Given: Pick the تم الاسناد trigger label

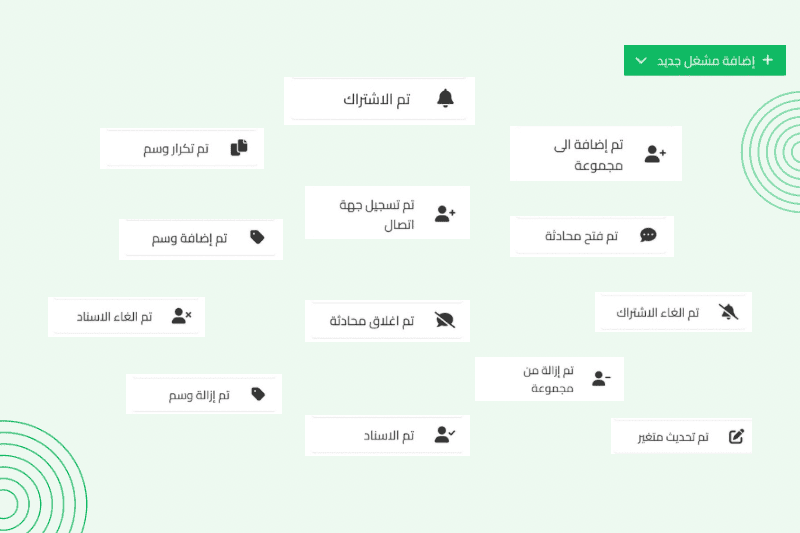Looking at the screenshot, I should 389,435.
